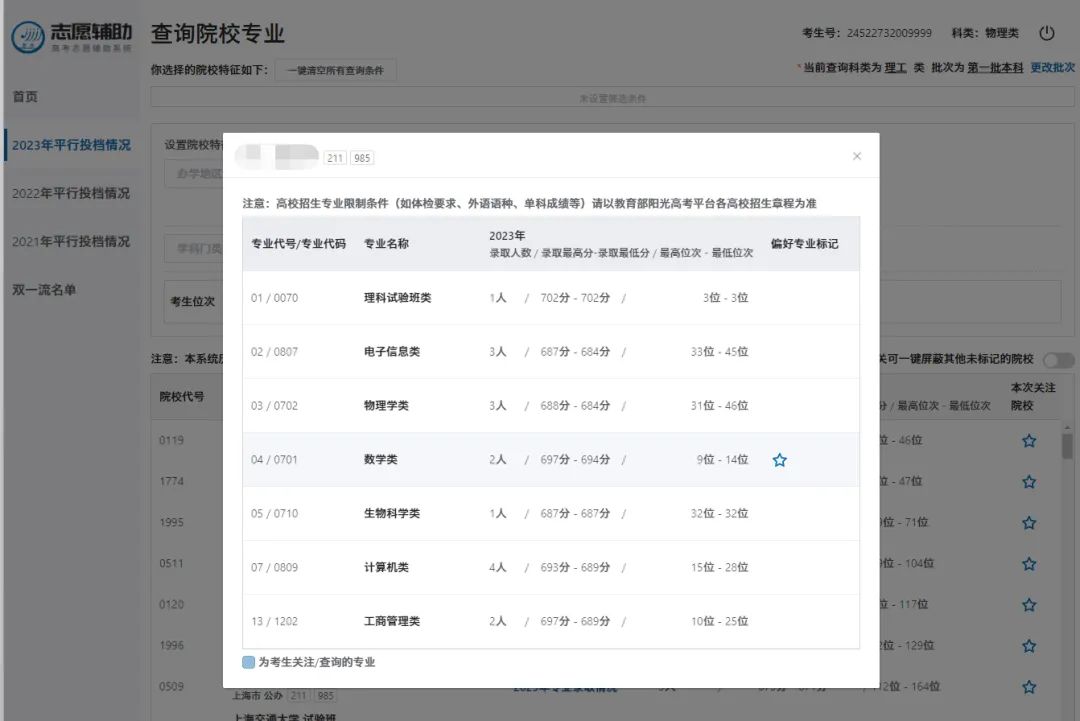Mark school 0120 with the star icon
The height and width of the screenshot is (721, 1080).
pos(1029,605)
